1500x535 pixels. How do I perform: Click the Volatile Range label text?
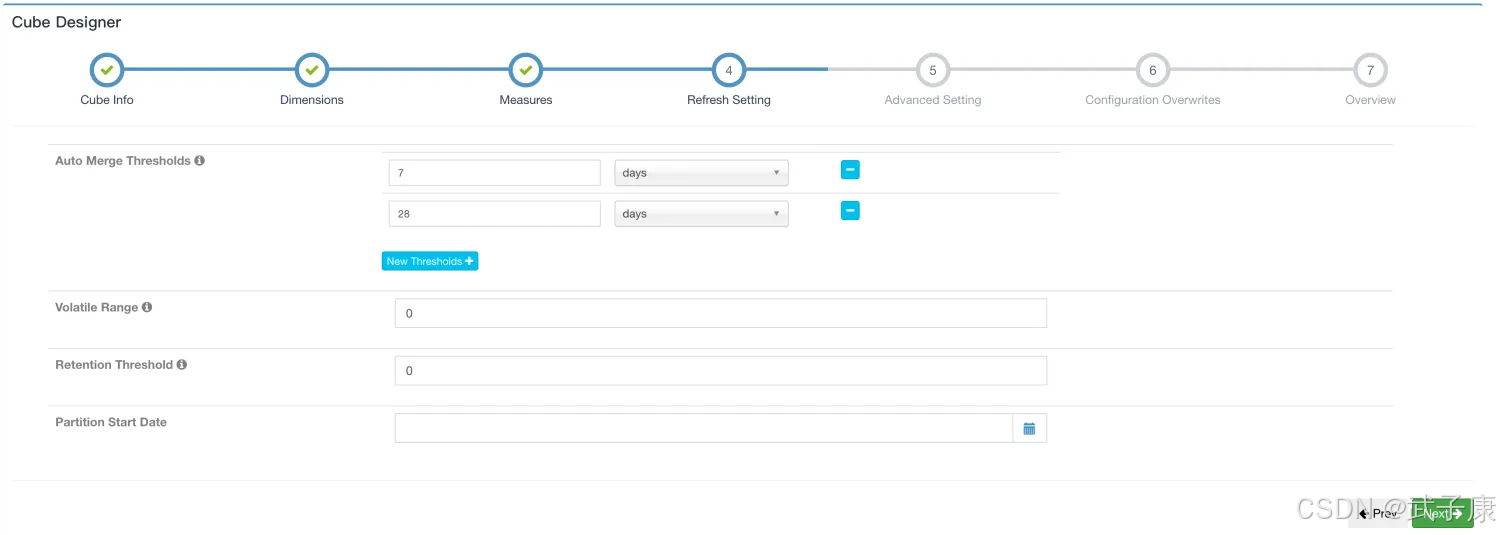(x=97, y=307)
